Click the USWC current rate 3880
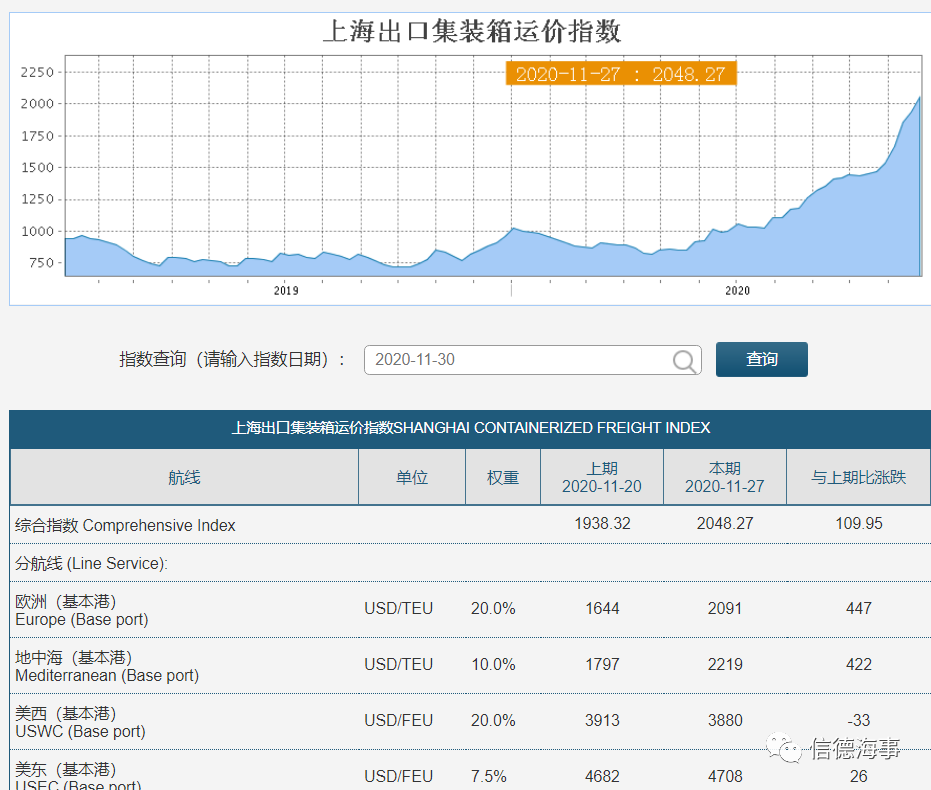The height and width of the screenshot is (790, 931). pyautogui.click(x=725, y=721)
